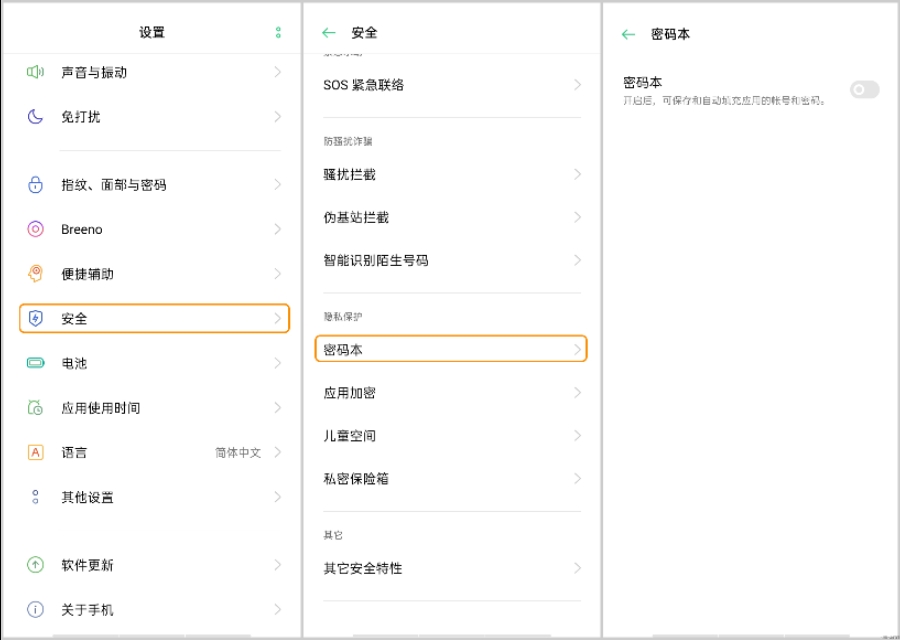The height and width of the screenshot is (640, 900).
Task: Select the 指纹、面部与密码 lock icon
Action: pos(35,184)
